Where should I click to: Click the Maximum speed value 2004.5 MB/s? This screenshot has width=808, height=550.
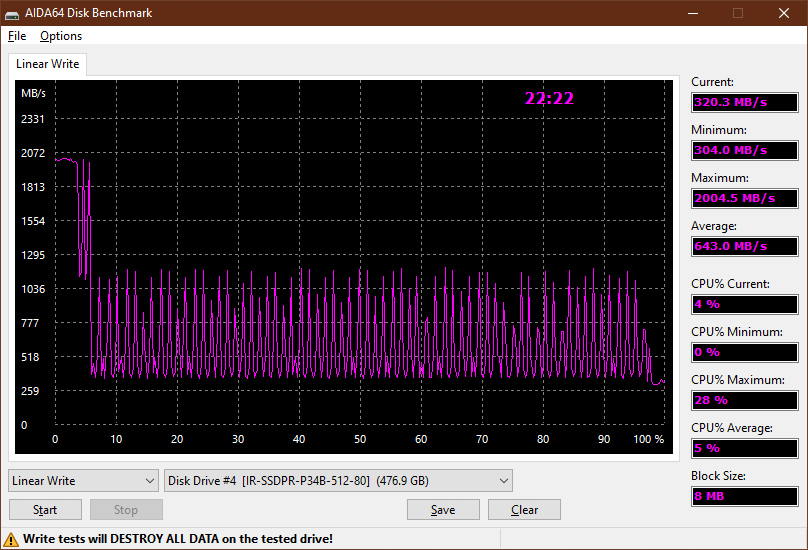[x=745, y=198]
